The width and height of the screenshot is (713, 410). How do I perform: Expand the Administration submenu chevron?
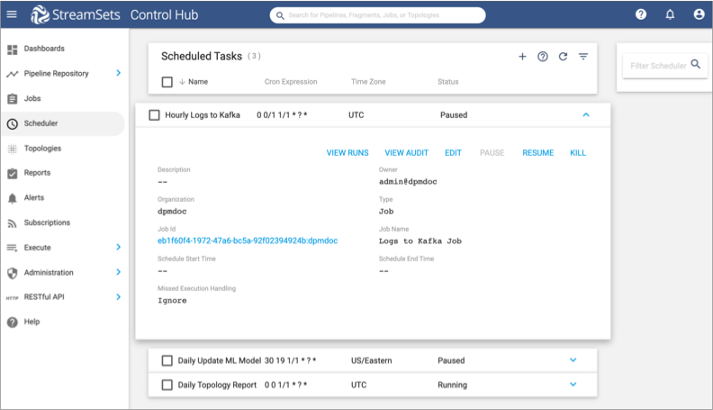tap(118, 272)
